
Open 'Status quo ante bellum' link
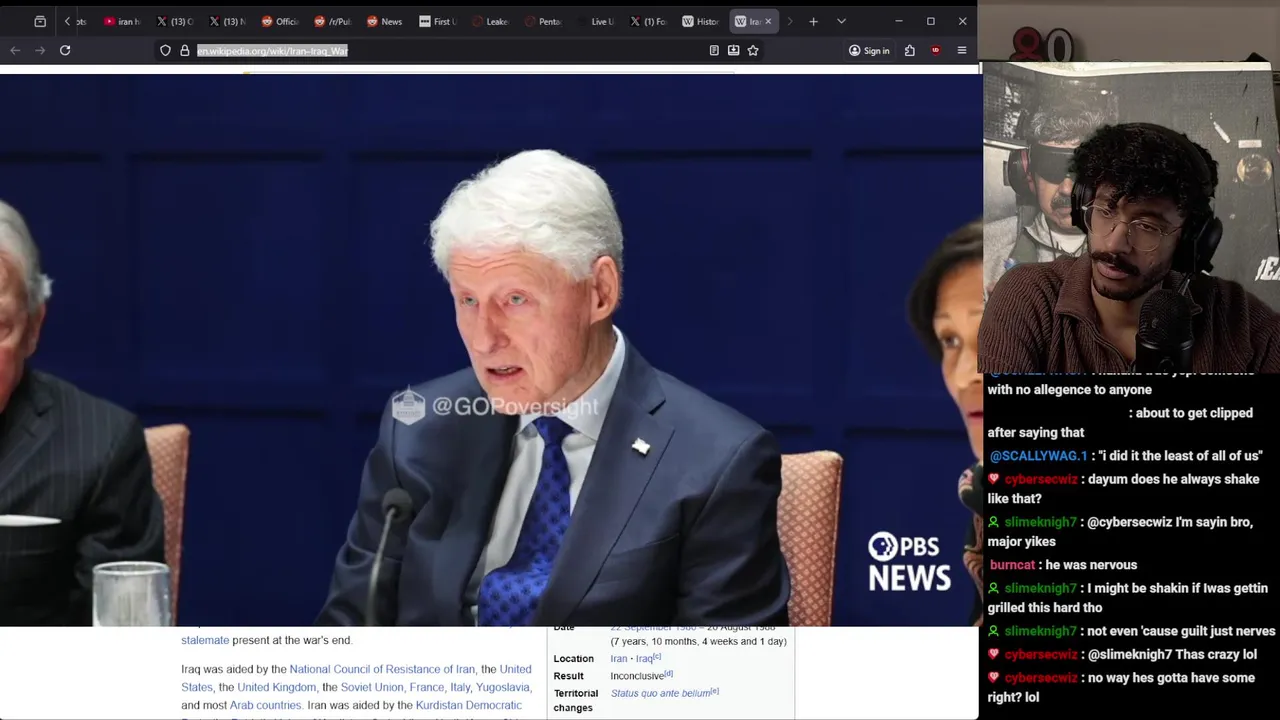(660, 693)
